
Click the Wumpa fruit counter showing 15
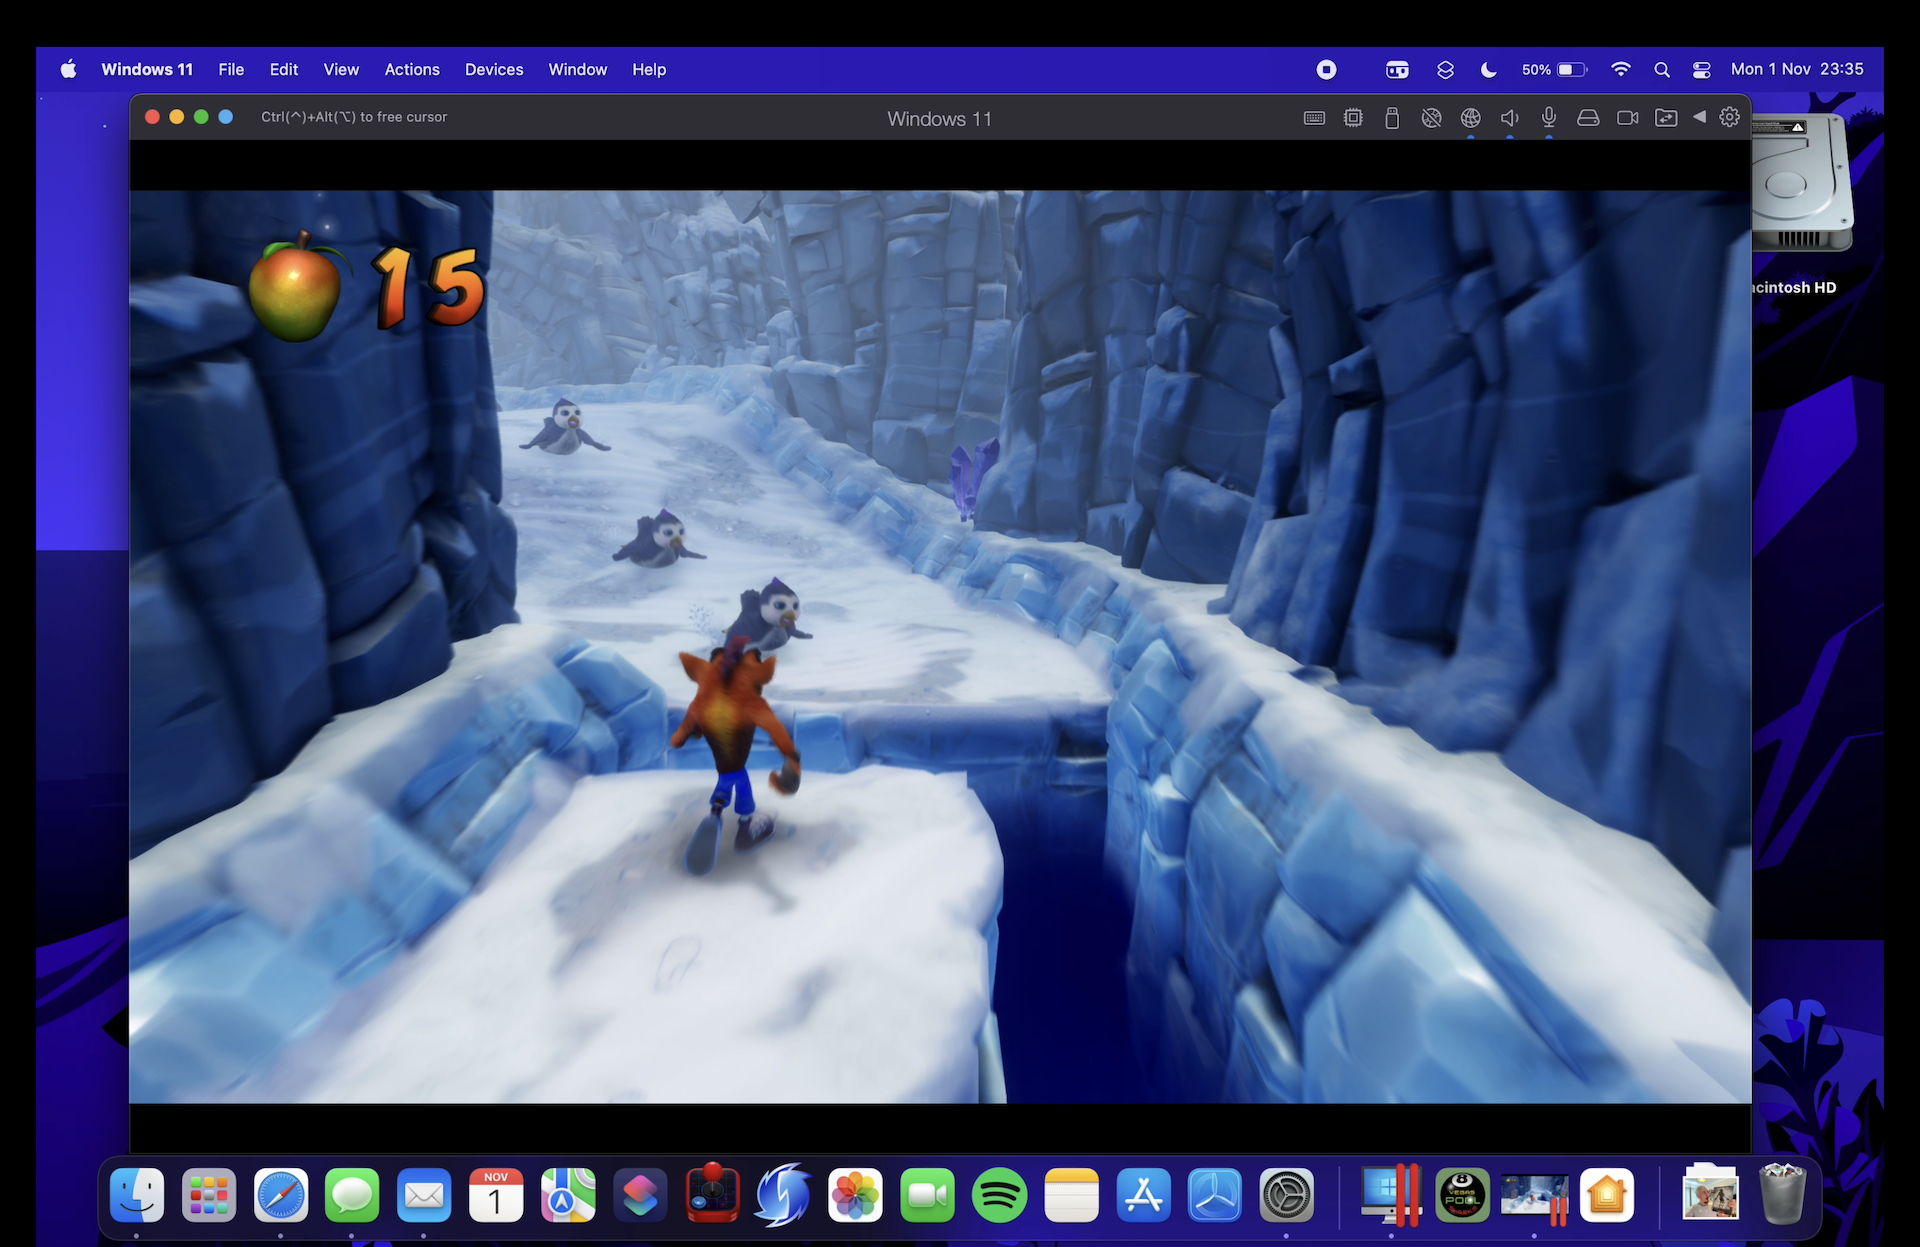367,287
